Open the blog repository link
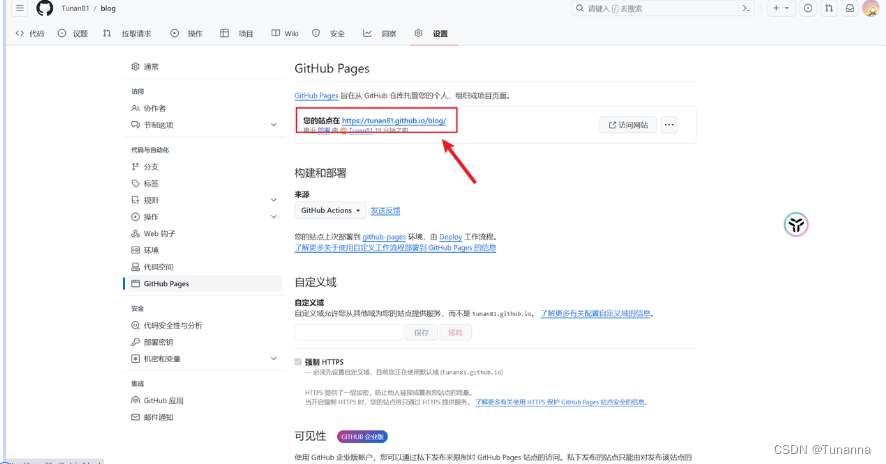Image resolution: width=886 pixels, height=464 pixels. click(x=108, y=8)
